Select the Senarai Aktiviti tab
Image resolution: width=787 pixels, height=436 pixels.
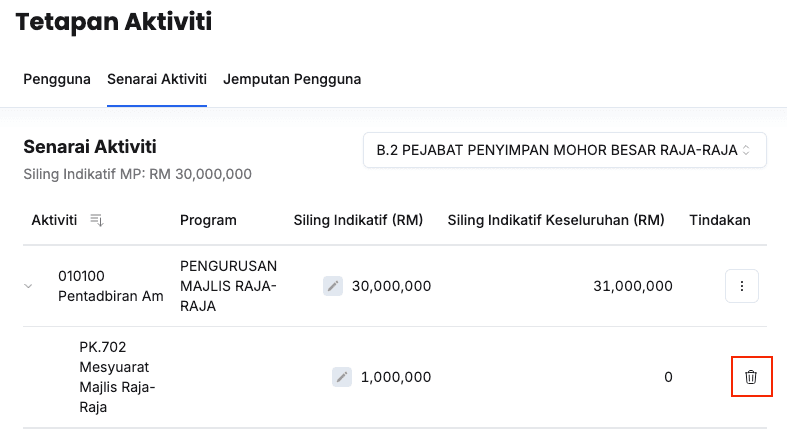157,79
